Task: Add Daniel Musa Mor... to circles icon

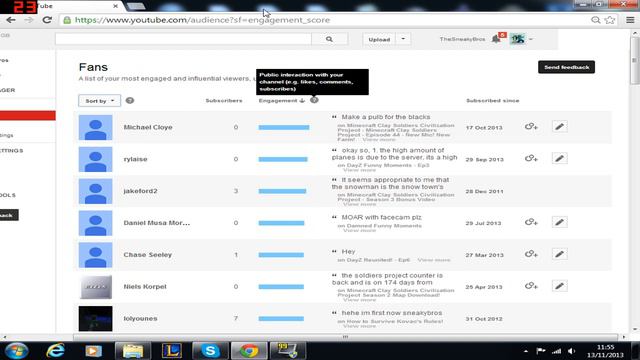Action: point(531,222)
